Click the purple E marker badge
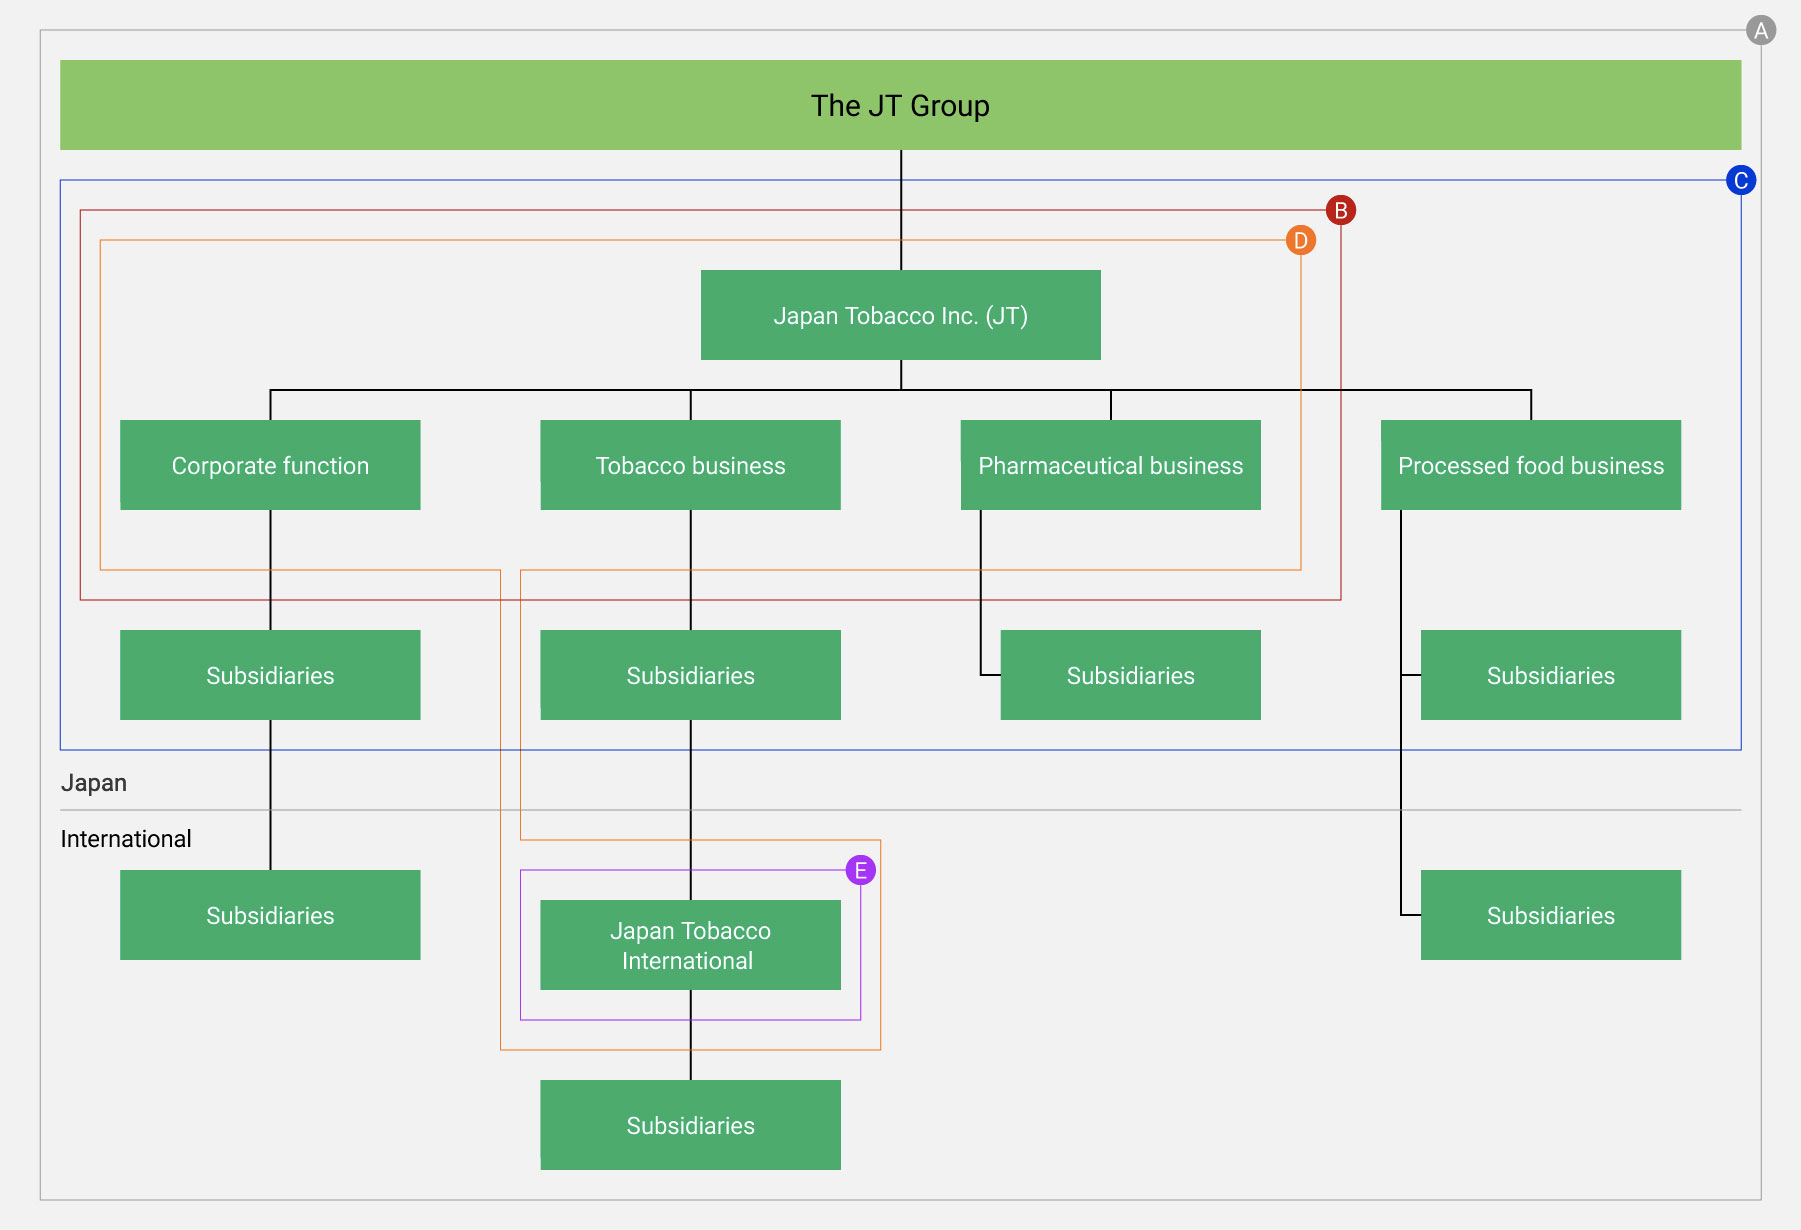This screenshot has height=1230, width=1801. coord(860,871)
